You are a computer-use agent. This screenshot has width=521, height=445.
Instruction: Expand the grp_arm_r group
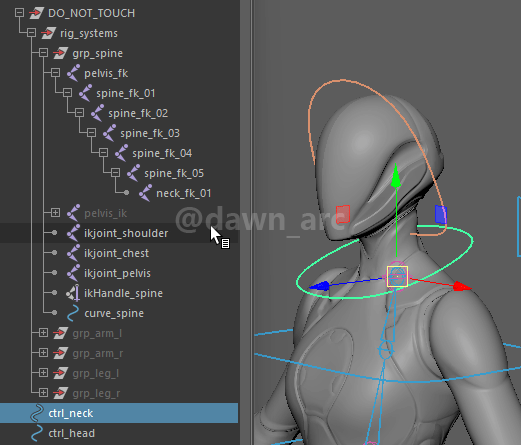43,353
